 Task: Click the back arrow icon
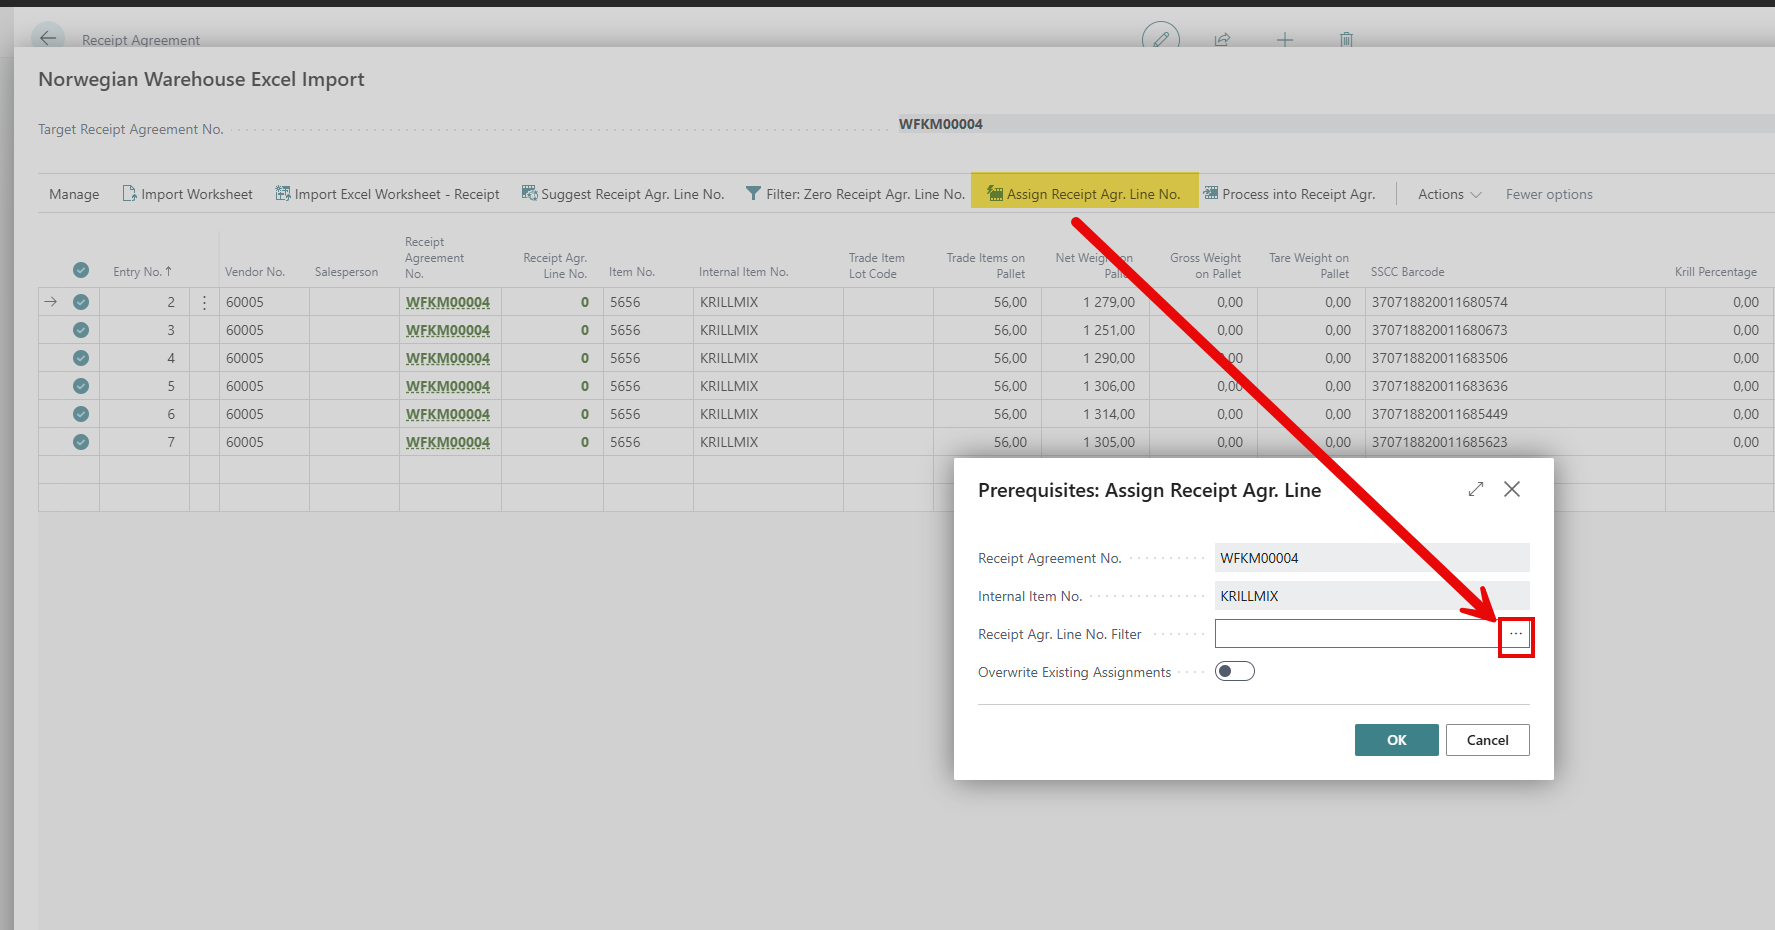(x=47, y=39)
